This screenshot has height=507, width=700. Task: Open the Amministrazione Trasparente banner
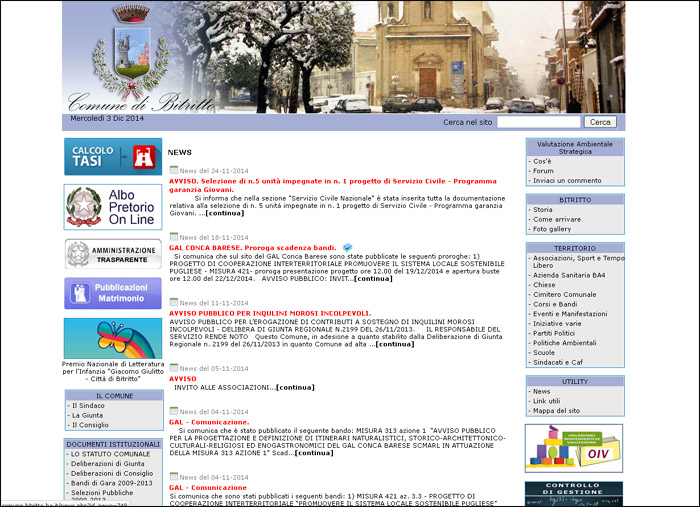tap(113, 254)
